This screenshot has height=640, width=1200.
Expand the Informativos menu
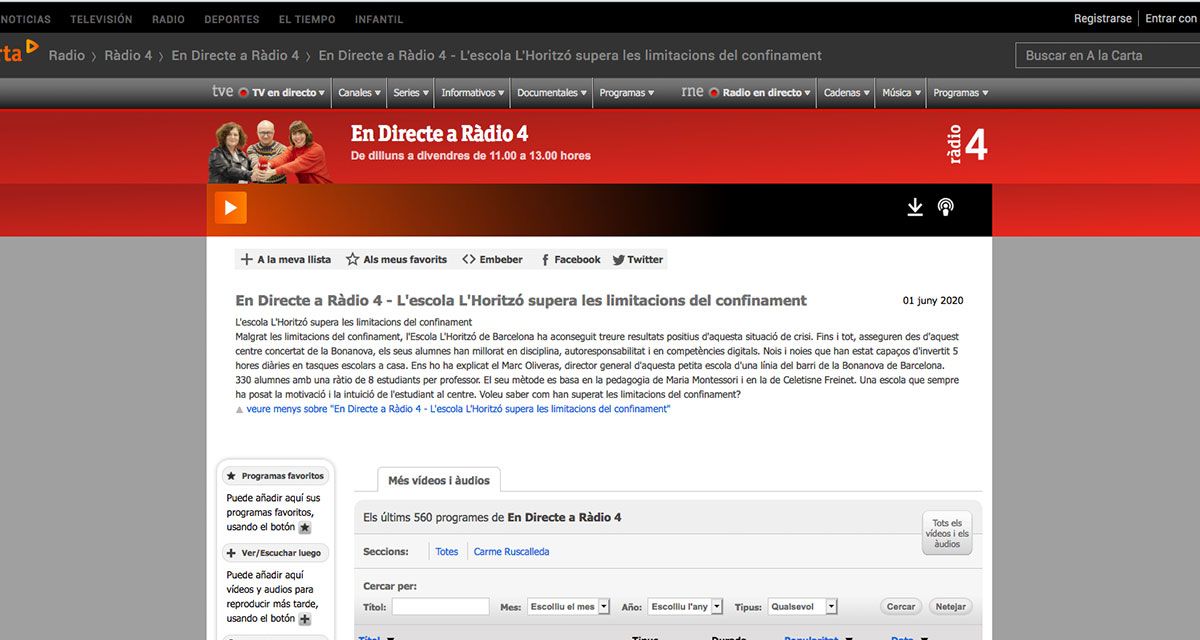coord(473,93)
